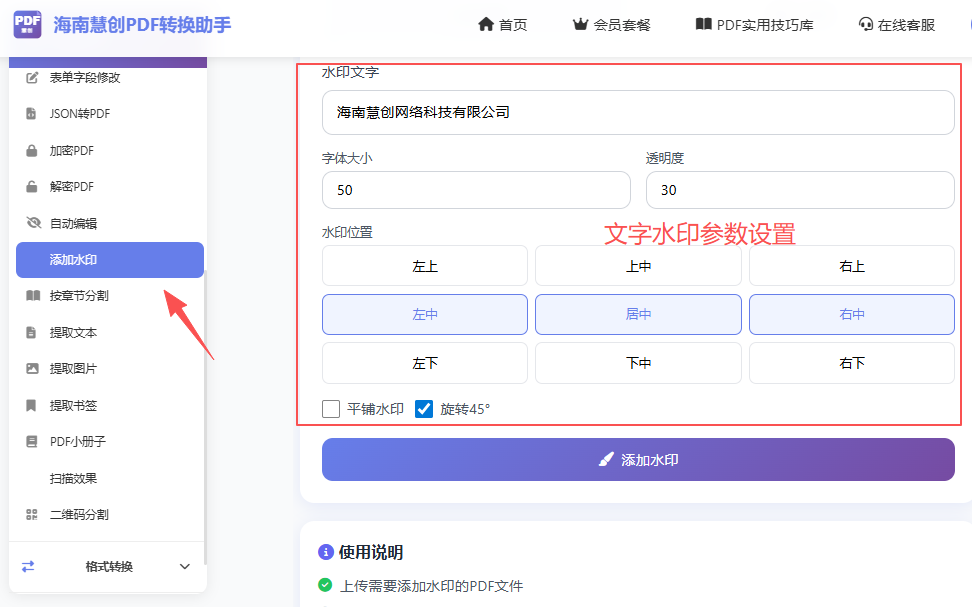Image resolution: width=972 pixels, height=607 pixels.
Task: Click the edit icon beside 表单字段修改
Action: pyautogui.click(x=32, y=78)
